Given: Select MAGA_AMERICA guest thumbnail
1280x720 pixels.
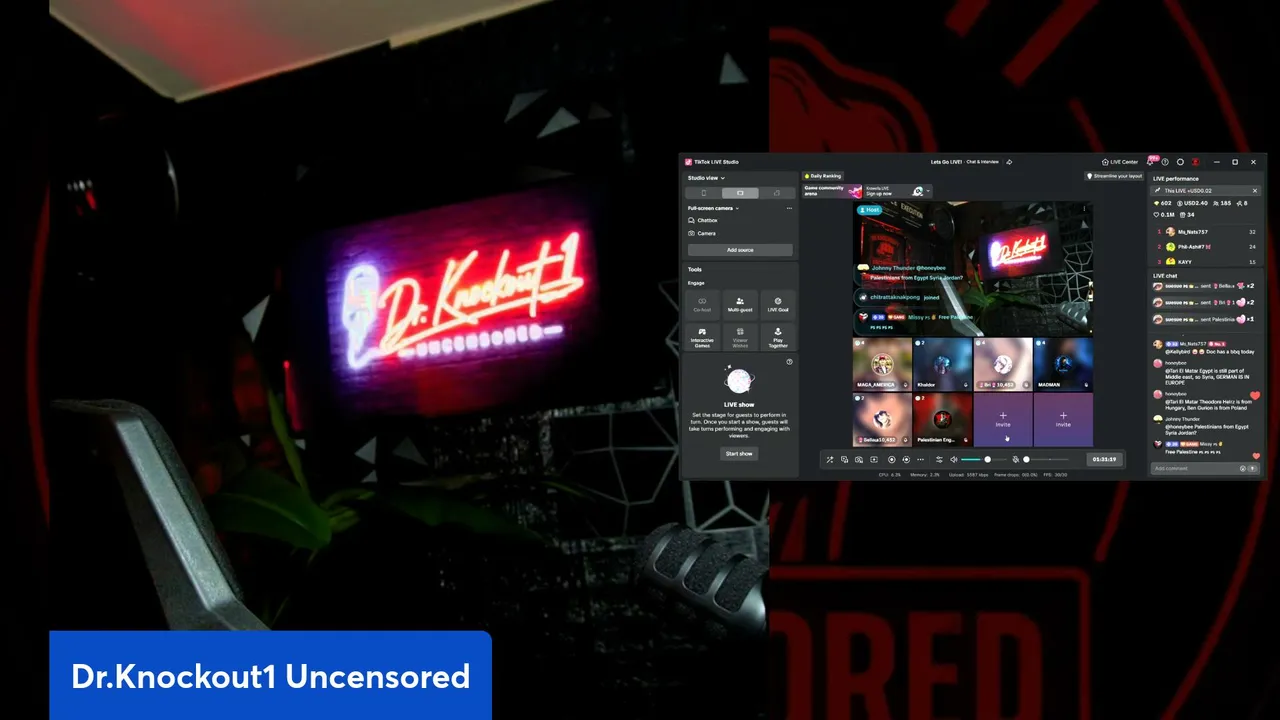Looking at the screenshot, I should click(x=882, y=364).
